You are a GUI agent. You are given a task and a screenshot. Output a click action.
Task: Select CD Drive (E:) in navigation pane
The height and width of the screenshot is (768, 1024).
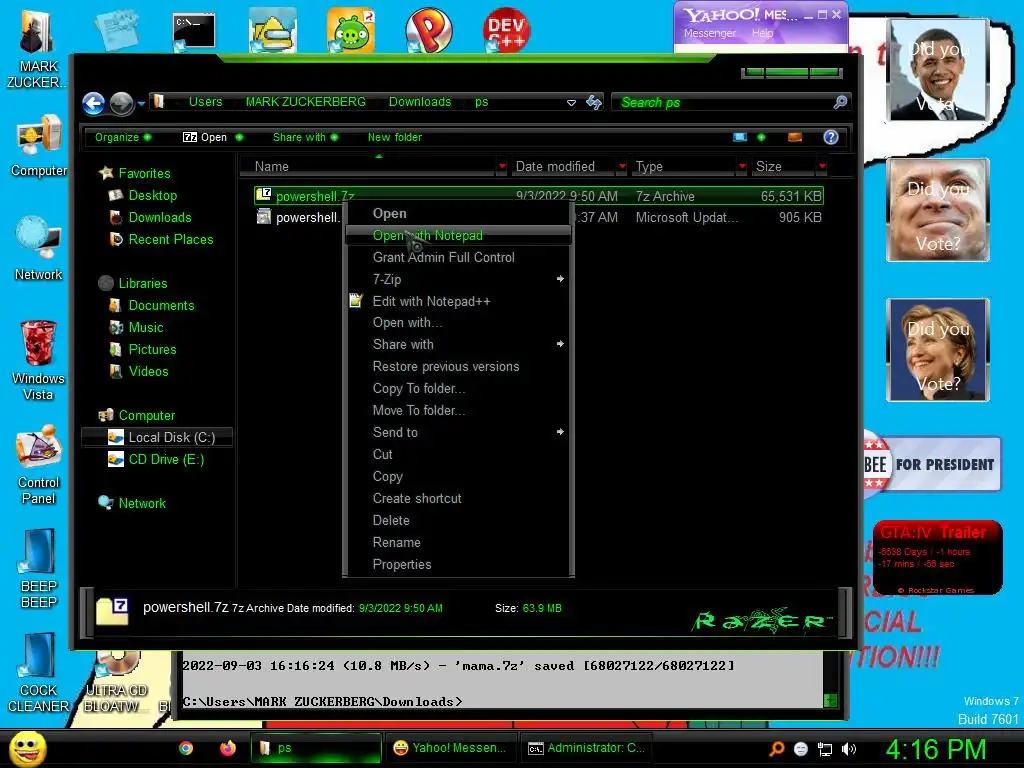165,460
